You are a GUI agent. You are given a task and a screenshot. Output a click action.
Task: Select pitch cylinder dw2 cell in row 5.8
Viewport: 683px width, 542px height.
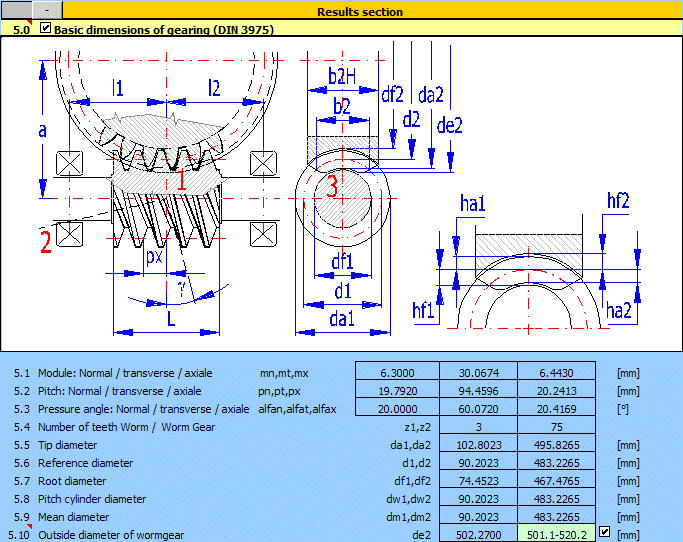coord(556,499)
